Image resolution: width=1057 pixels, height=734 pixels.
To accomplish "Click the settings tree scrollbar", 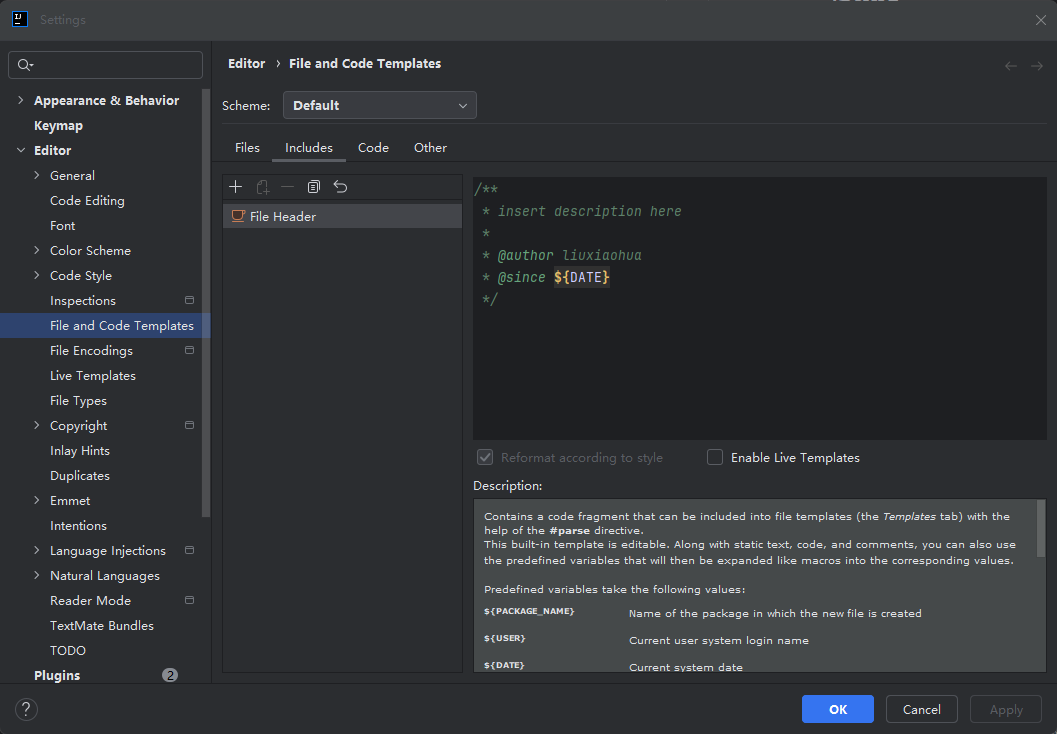I will [206, 303].
